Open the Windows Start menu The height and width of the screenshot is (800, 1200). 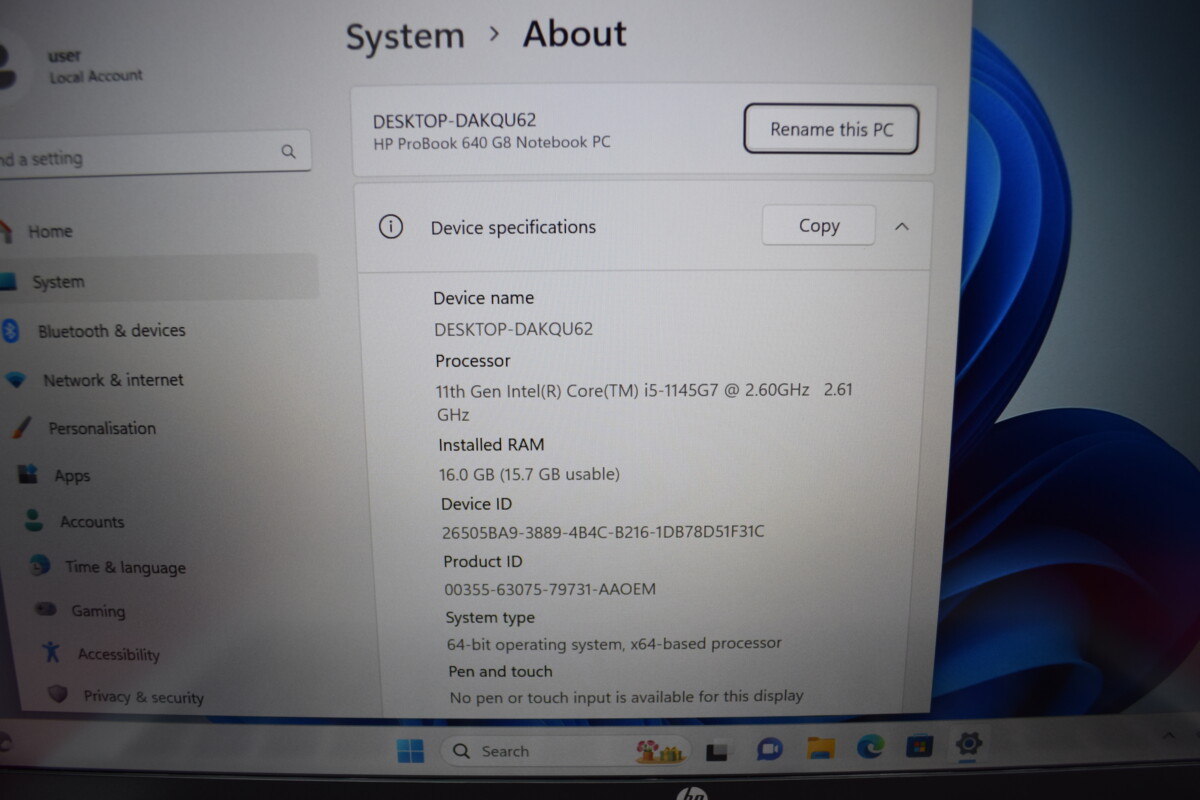point(411,751)
